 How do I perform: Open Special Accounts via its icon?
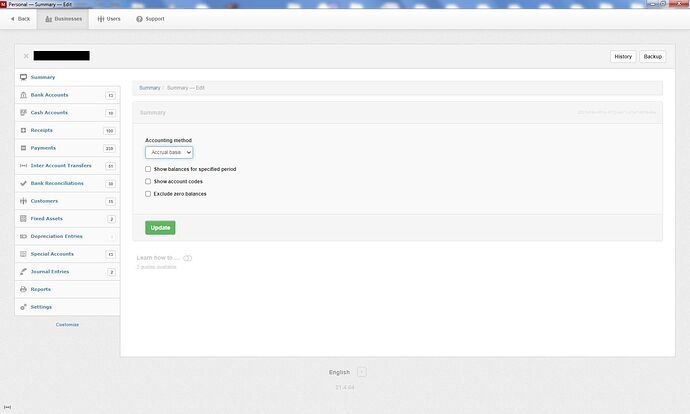[23, 254]
